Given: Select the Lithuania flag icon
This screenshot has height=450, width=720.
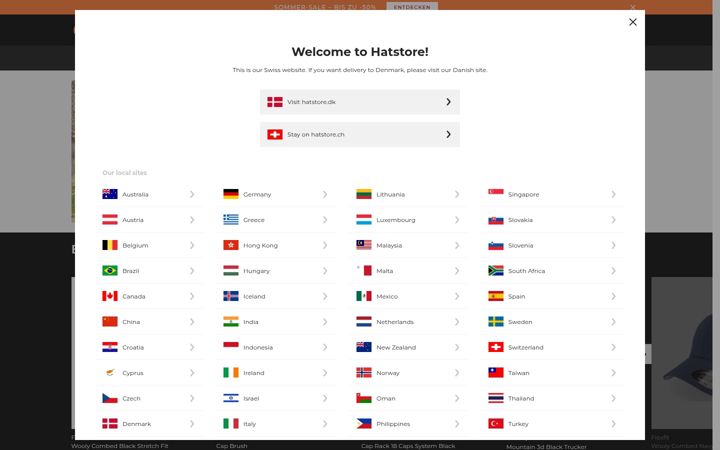Looking at the screenshot, I should coord(364,194).
